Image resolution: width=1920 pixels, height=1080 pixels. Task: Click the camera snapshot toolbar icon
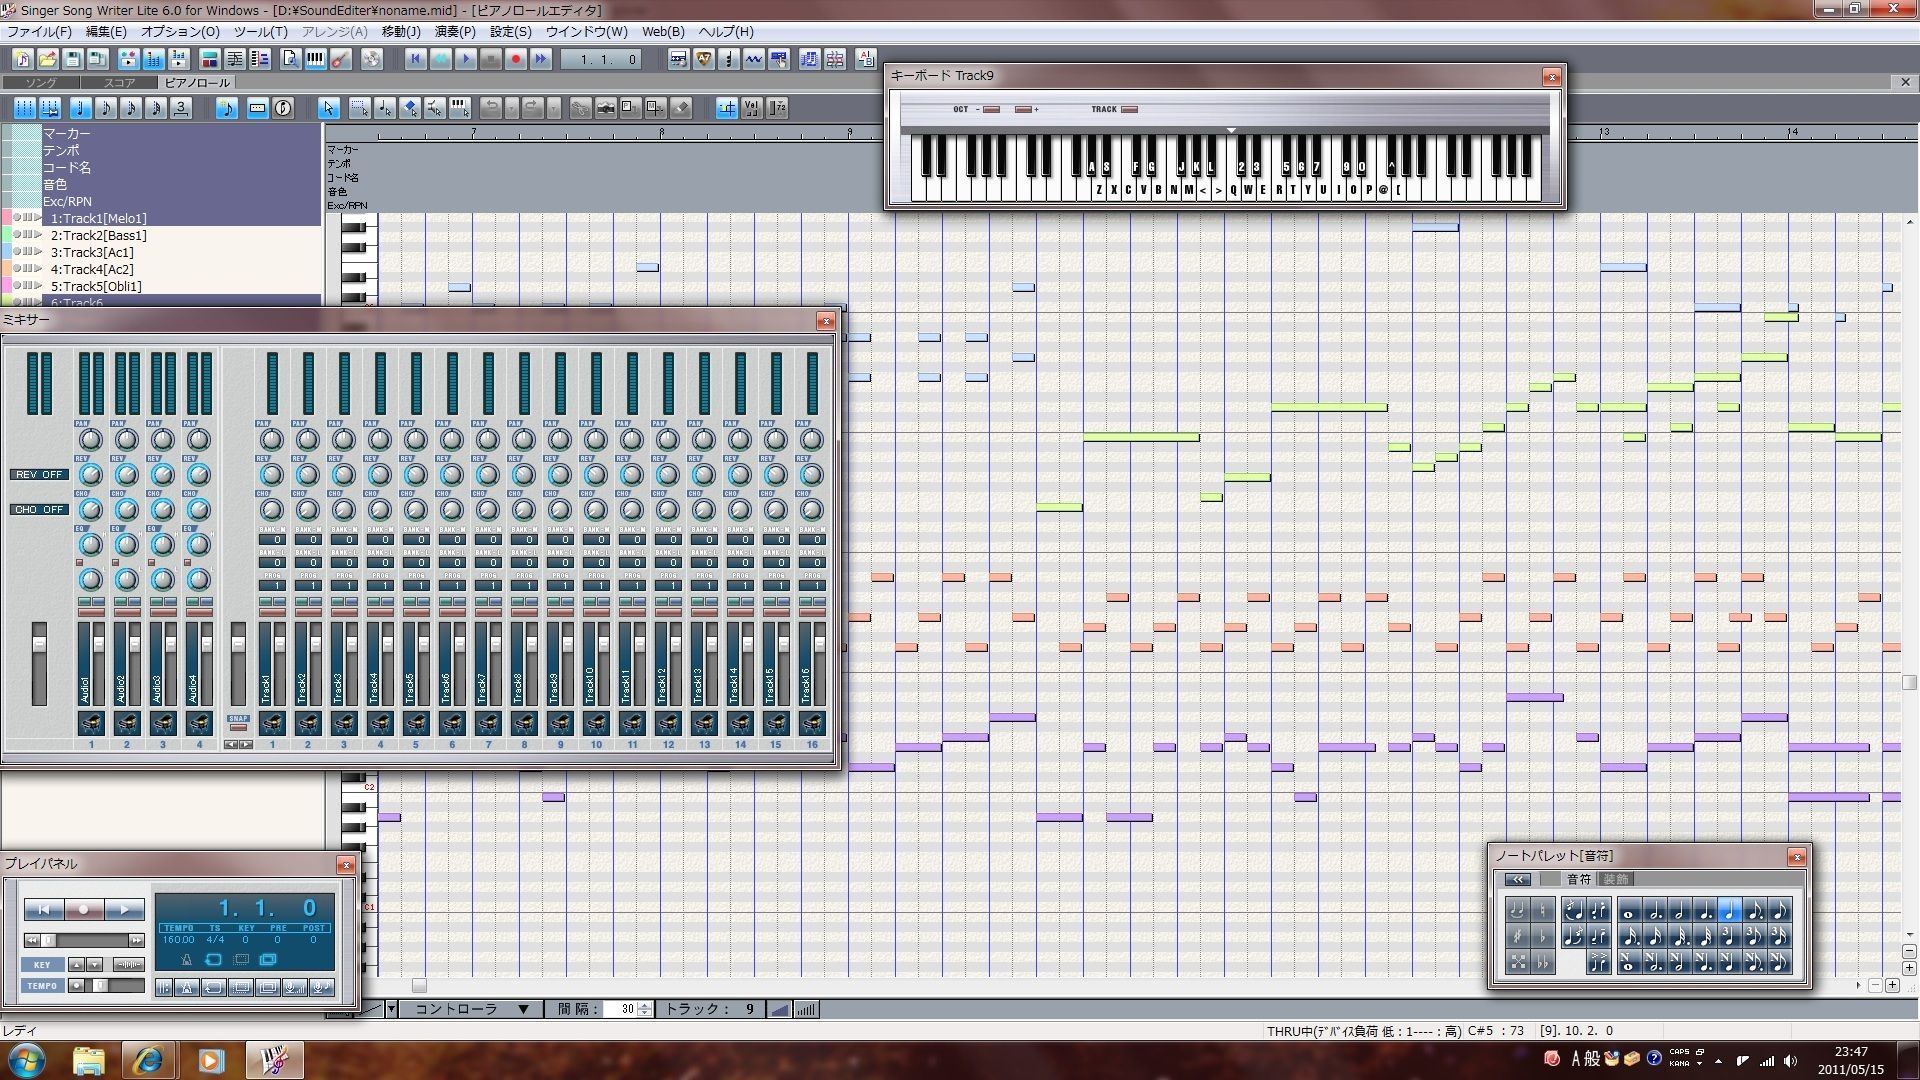[605, 108]
